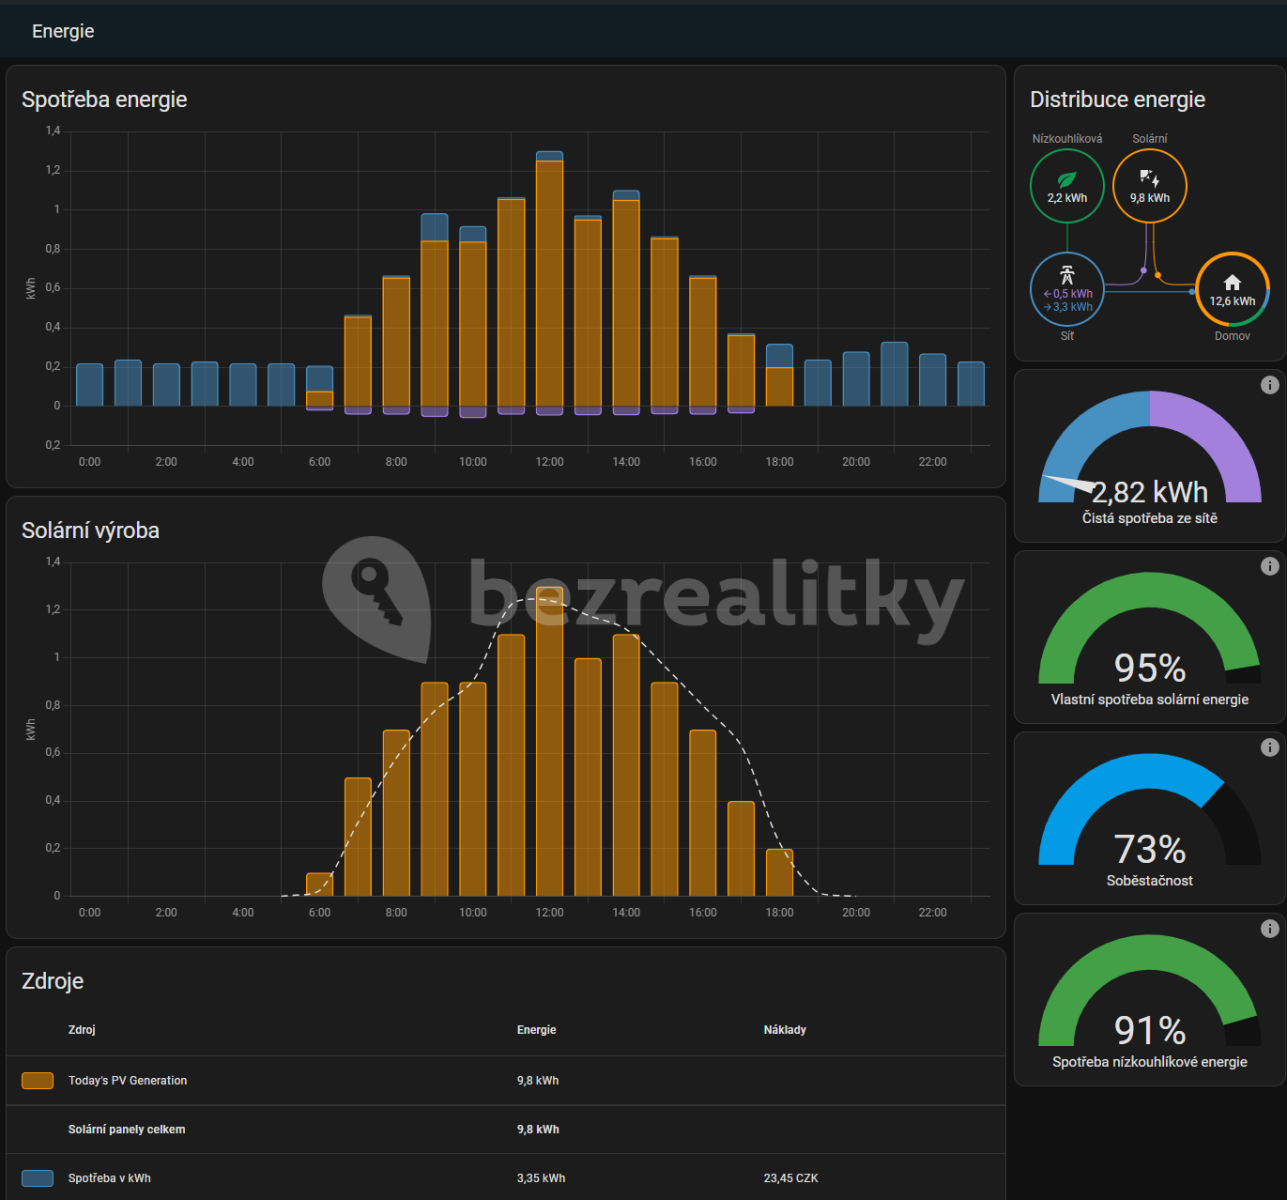Click blue swatch beside Spotřeba v kWh

pos(37,1178)
